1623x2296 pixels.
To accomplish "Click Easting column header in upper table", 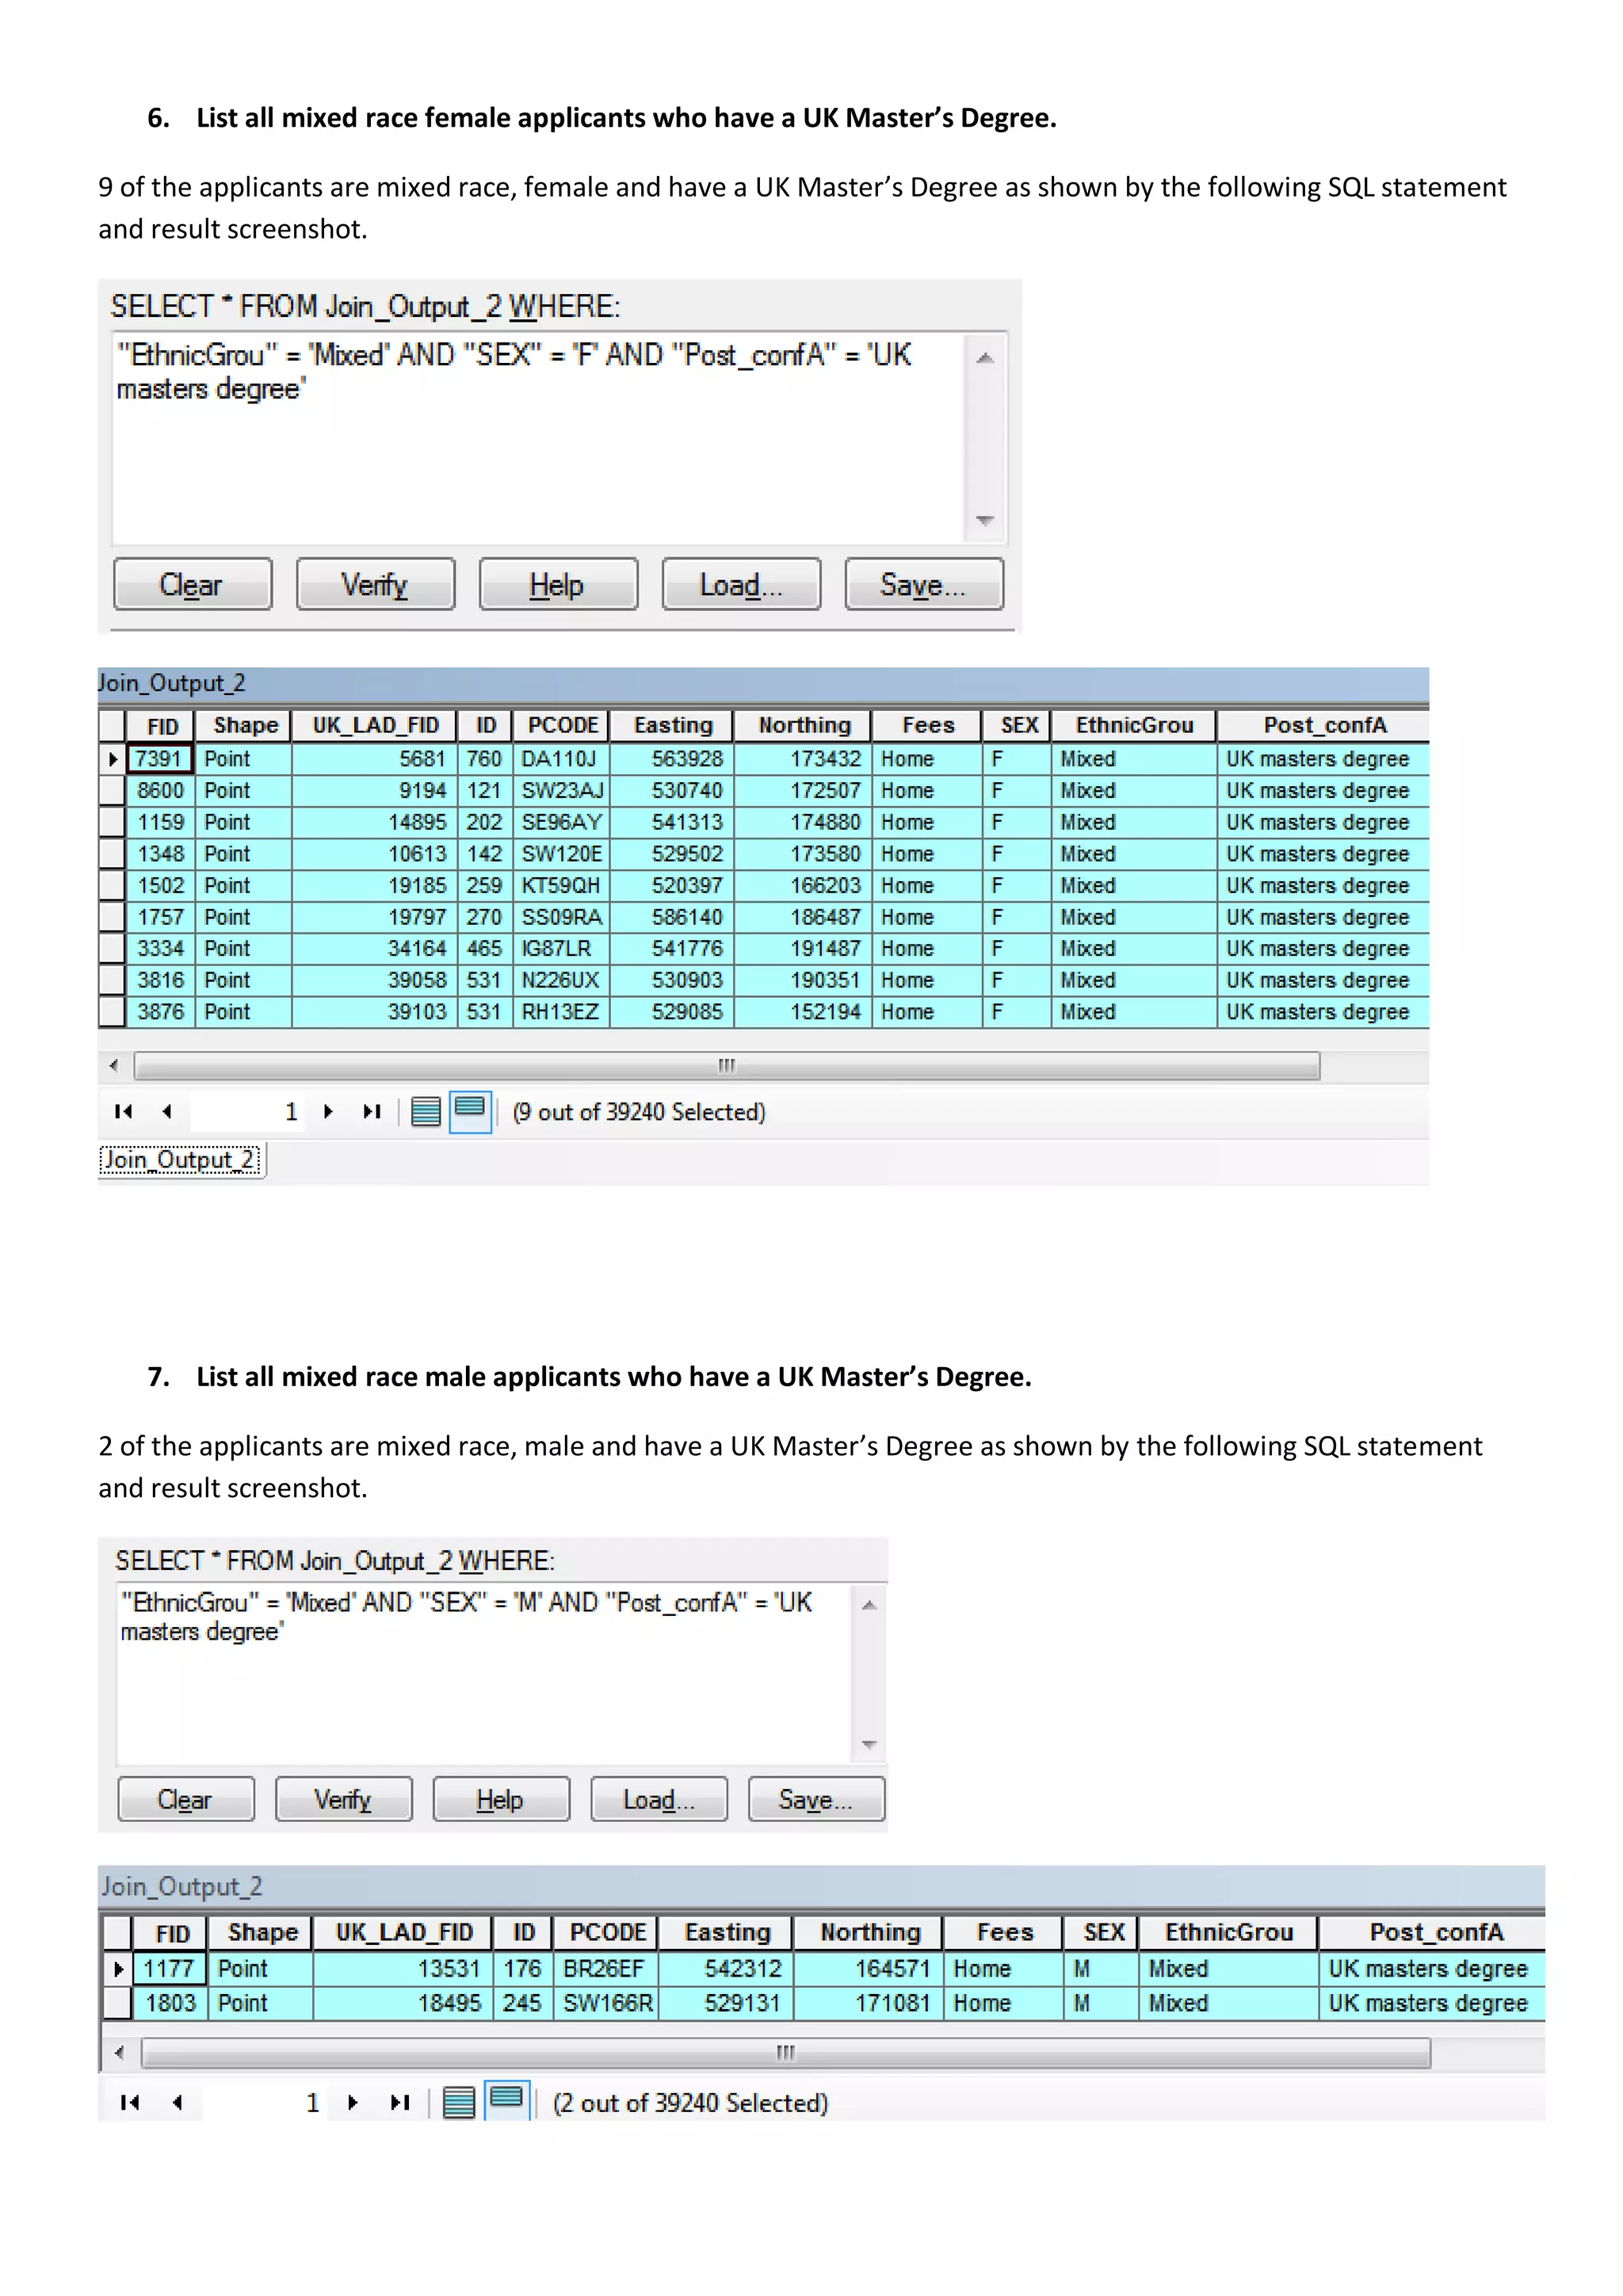I will click(x=673, y=726).
